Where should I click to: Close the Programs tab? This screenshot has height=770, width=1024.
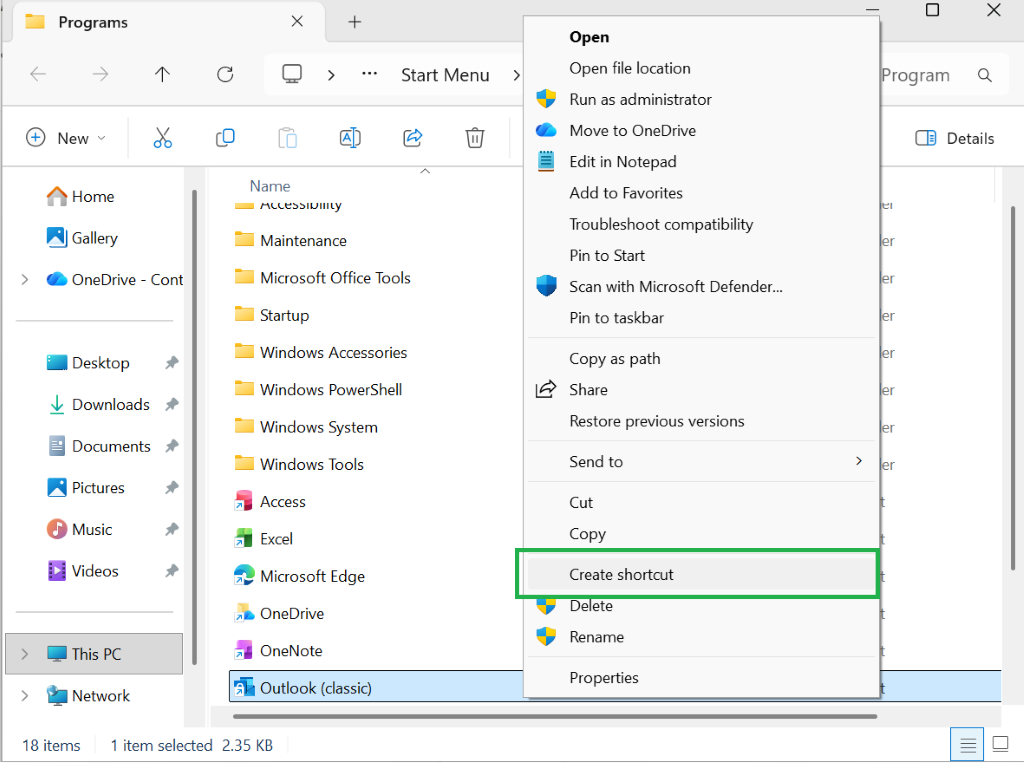(x=297, y=22)
